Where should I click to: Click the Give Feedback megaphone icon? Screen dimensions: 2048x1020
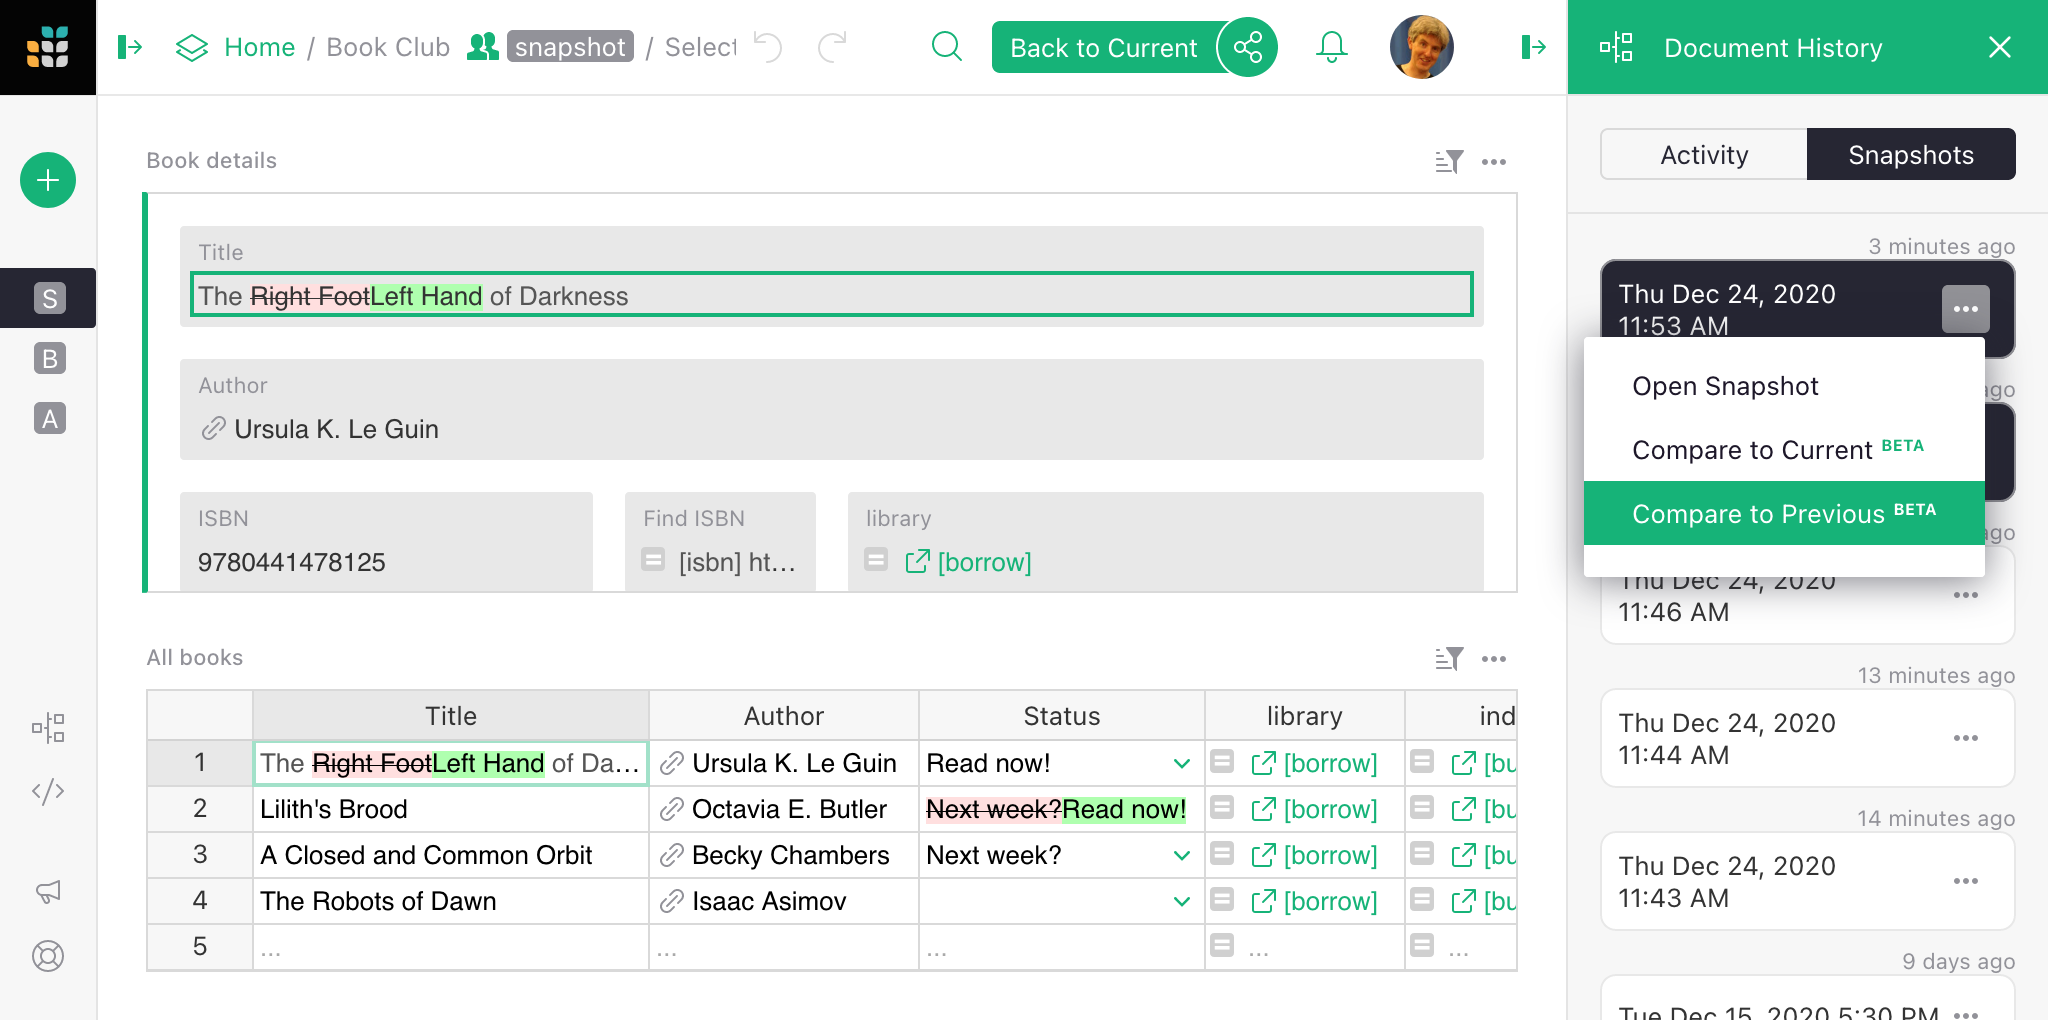point(48,891)
